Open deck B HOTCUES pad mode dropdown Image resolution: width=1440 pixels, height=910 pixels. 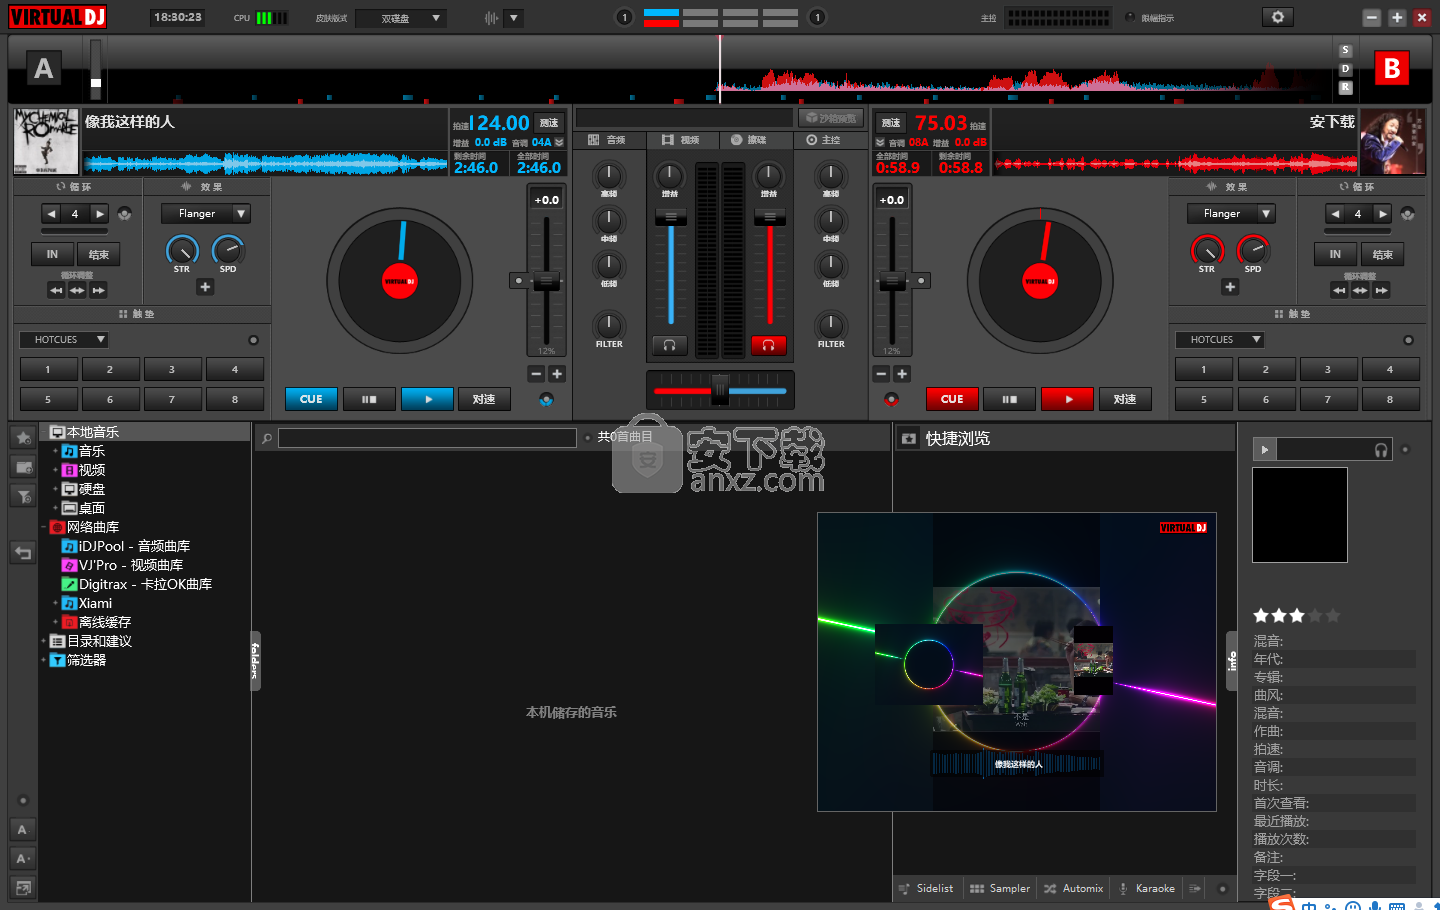pyautogui.click(x=1220, y=340)
